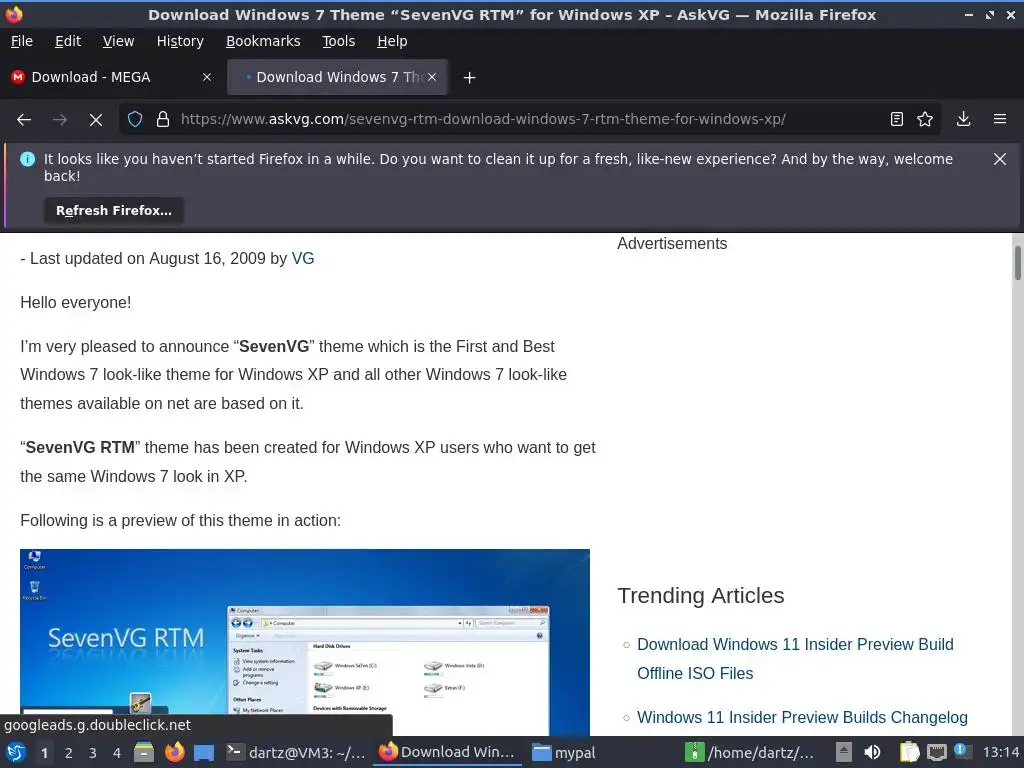Switch to virtual desktop 3

93,753
